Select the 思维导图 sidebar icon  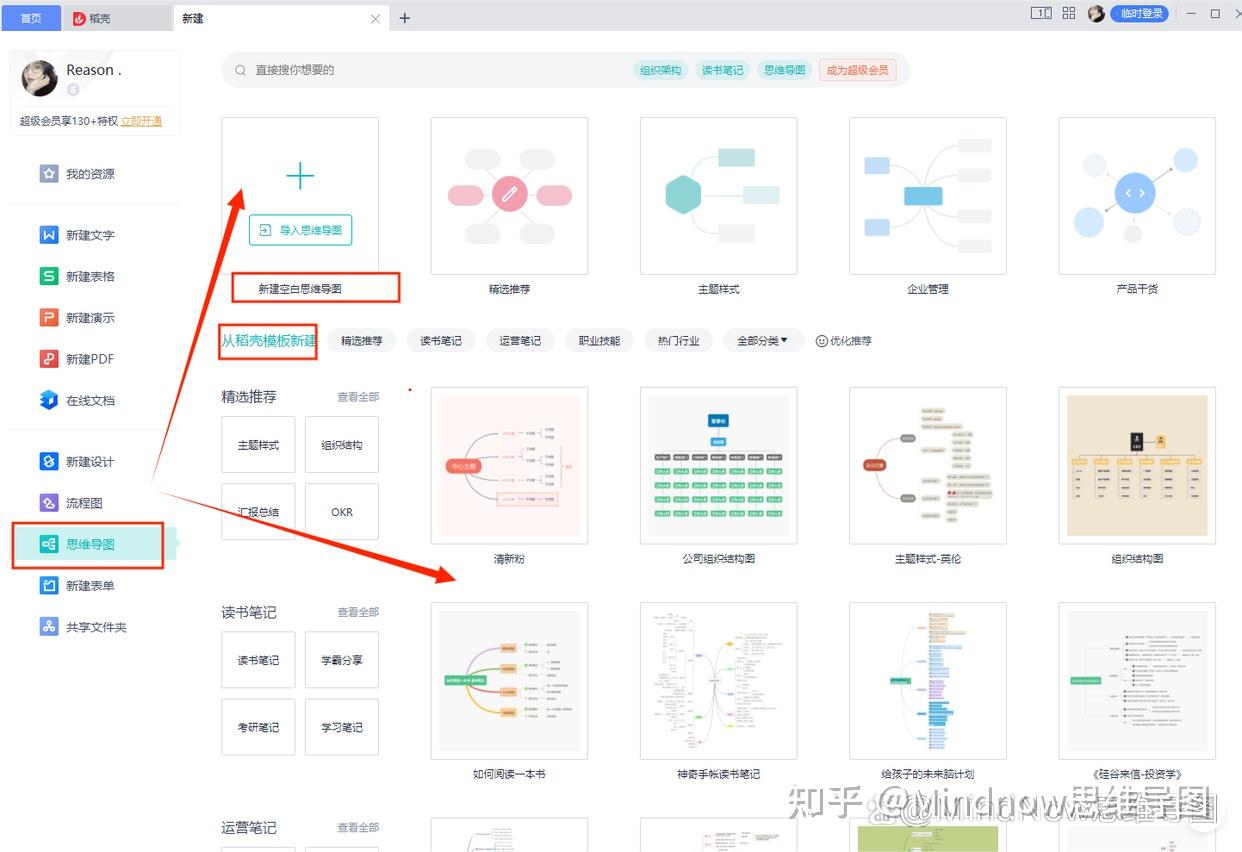point(49,544)
